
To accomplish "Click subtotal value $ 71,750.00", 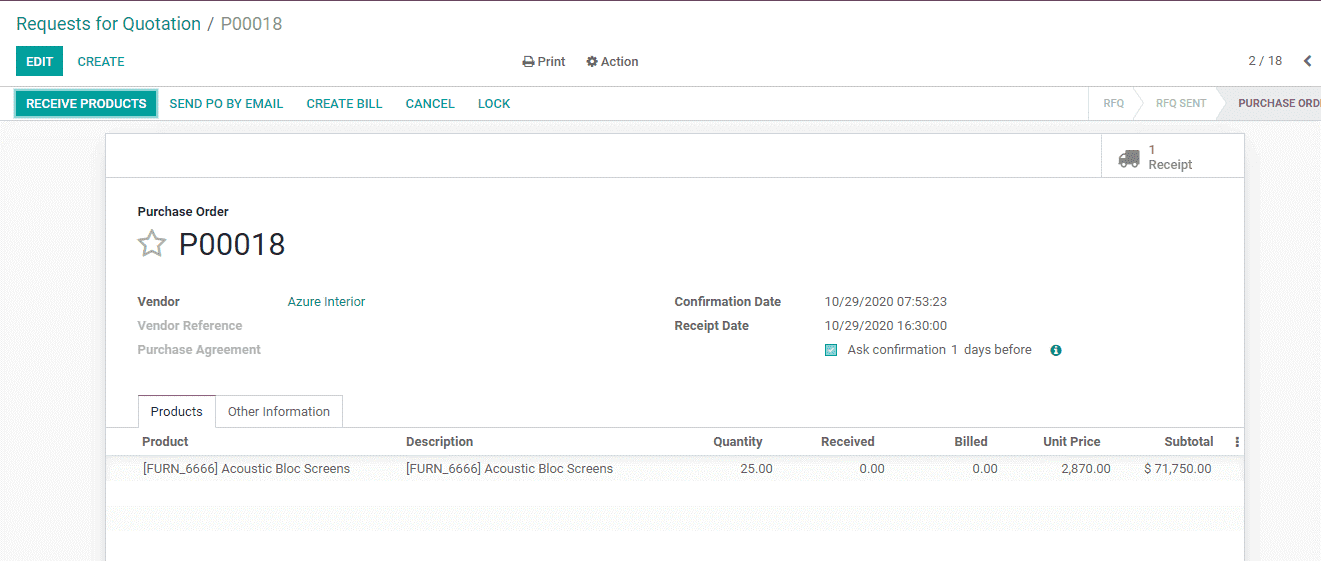I will point(1178,469).
